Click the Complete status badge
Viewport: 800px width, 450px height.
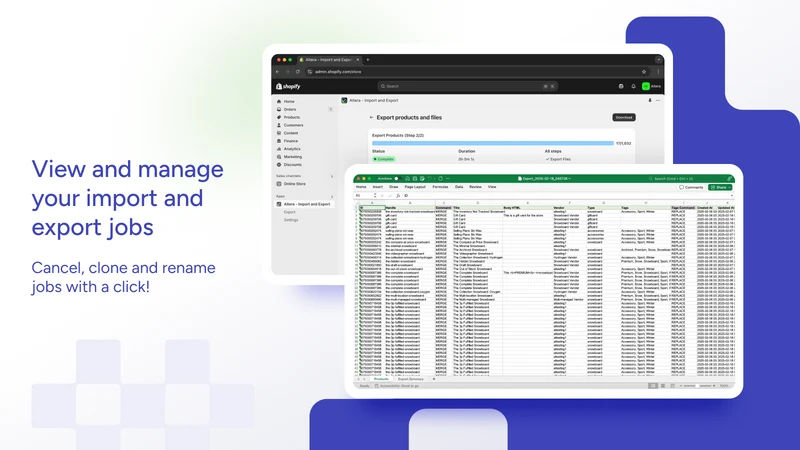[384, 159]
